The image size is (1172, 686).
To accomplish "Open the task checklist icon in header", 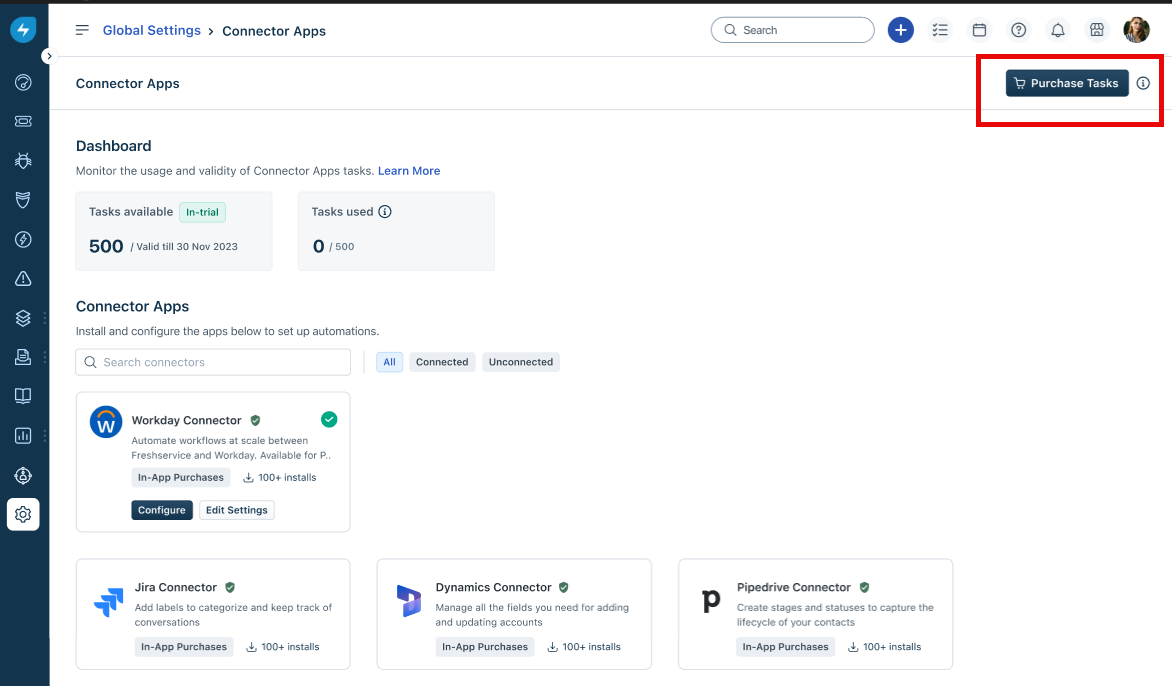I will pyautogui.click(x=940, y=30).
